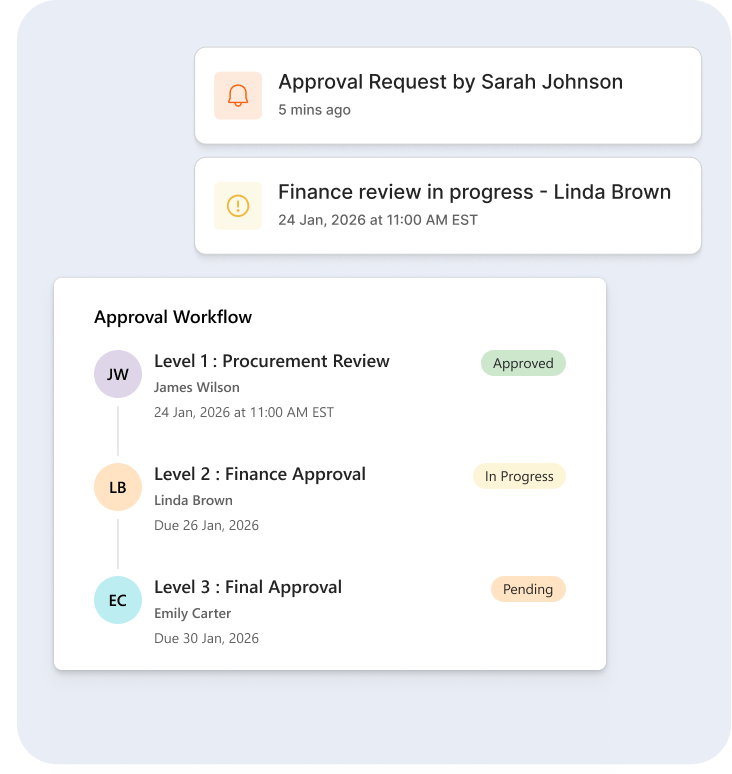Click the yellow exclamation alert icon
This screenshot has width=732, height=774.
[238, 205]
